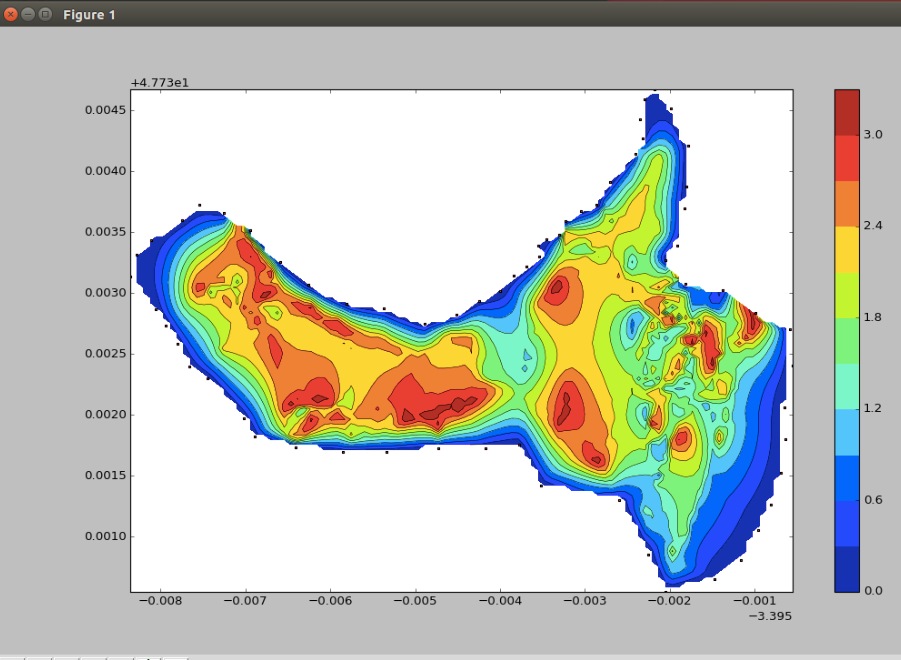Close the Figure 1 window
This screenshot has height=660, width=901.
coord(10,14)
